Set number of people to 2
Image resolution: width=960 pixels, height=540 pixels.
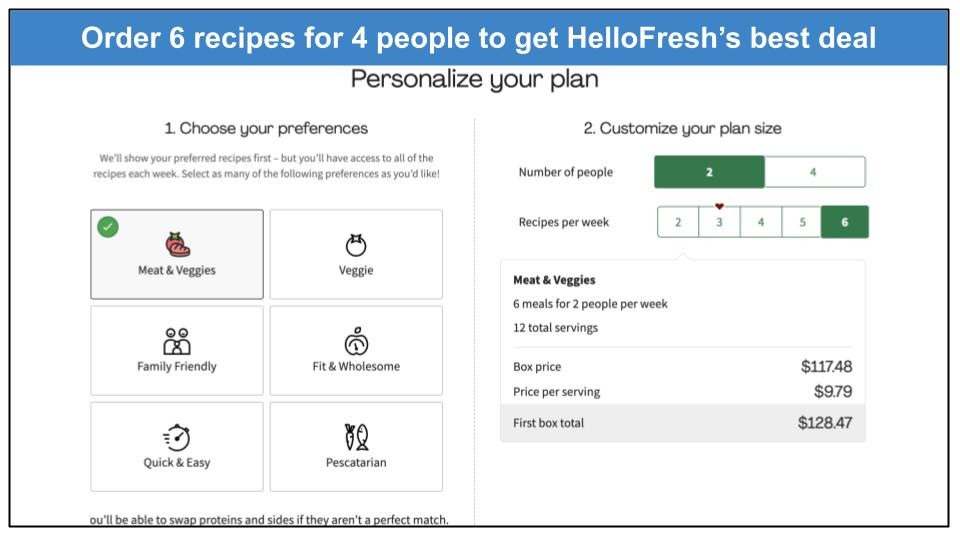point(710,172)
